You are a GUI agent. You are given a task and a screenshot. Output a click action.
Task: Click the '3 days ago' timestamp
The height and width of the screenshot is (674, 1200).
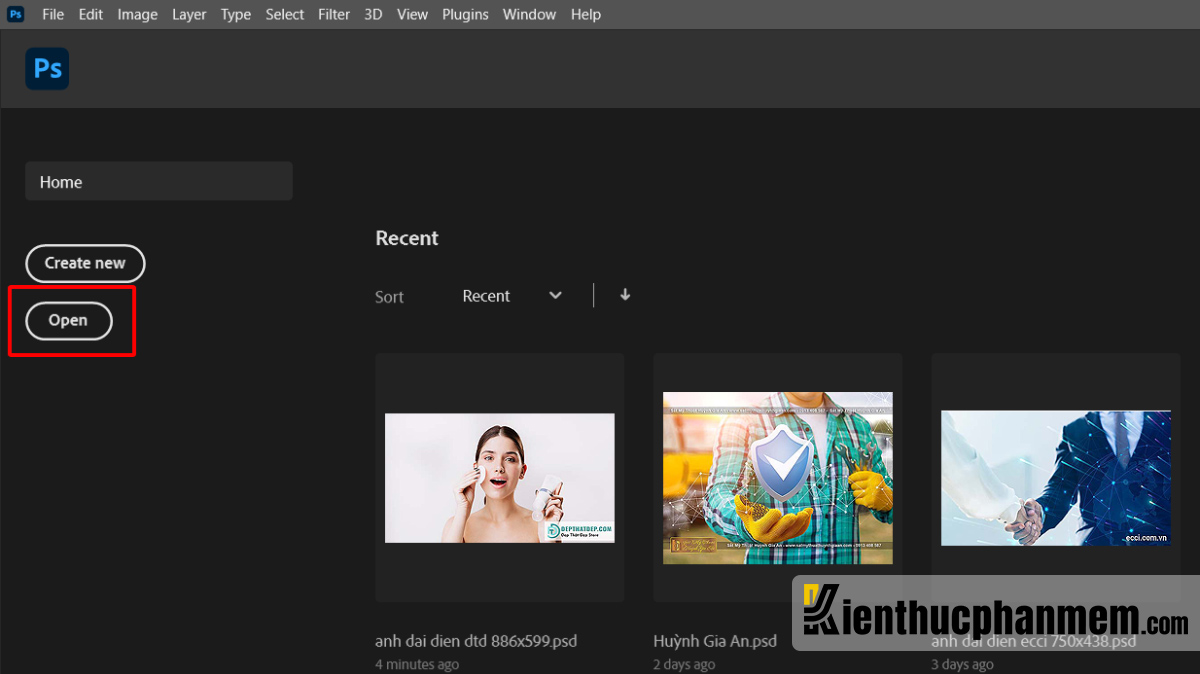pyautogui.click(x=963, y=665)
